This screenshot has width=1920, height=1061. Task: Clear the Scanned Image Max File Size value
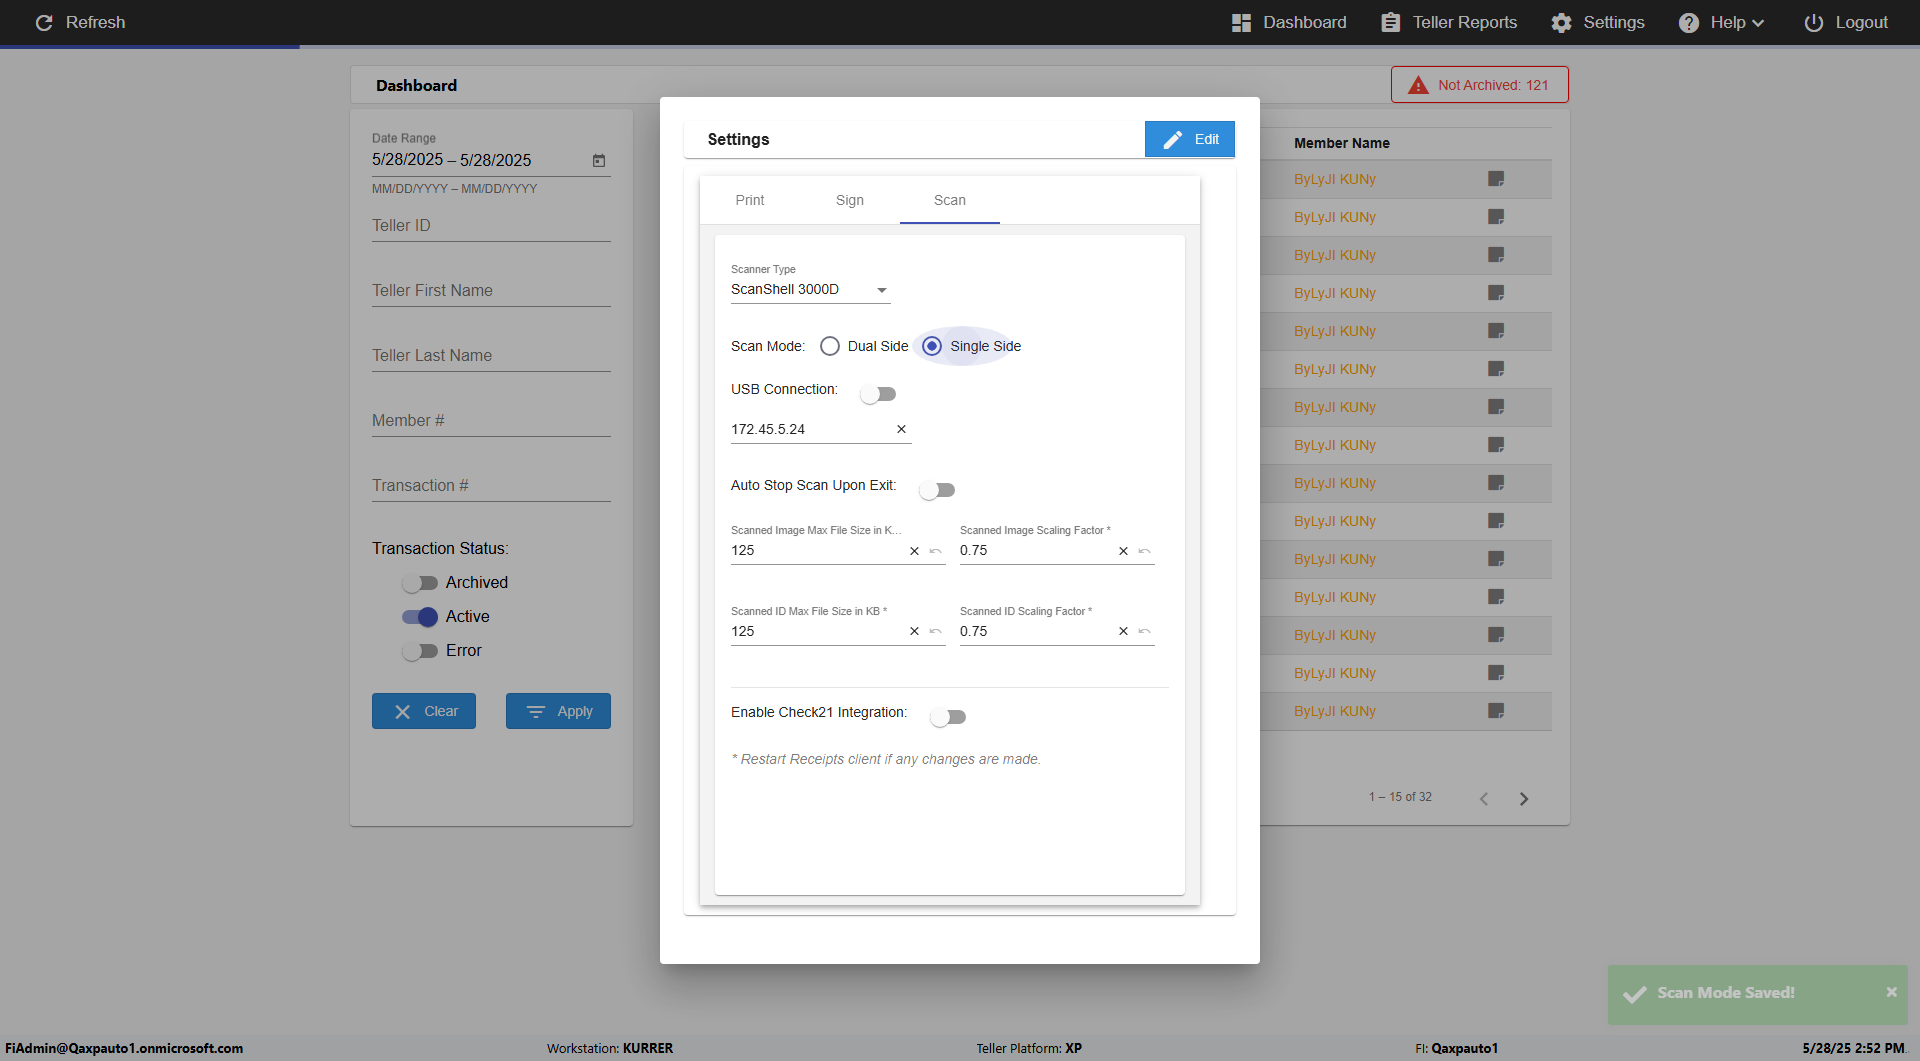(914, 551)
